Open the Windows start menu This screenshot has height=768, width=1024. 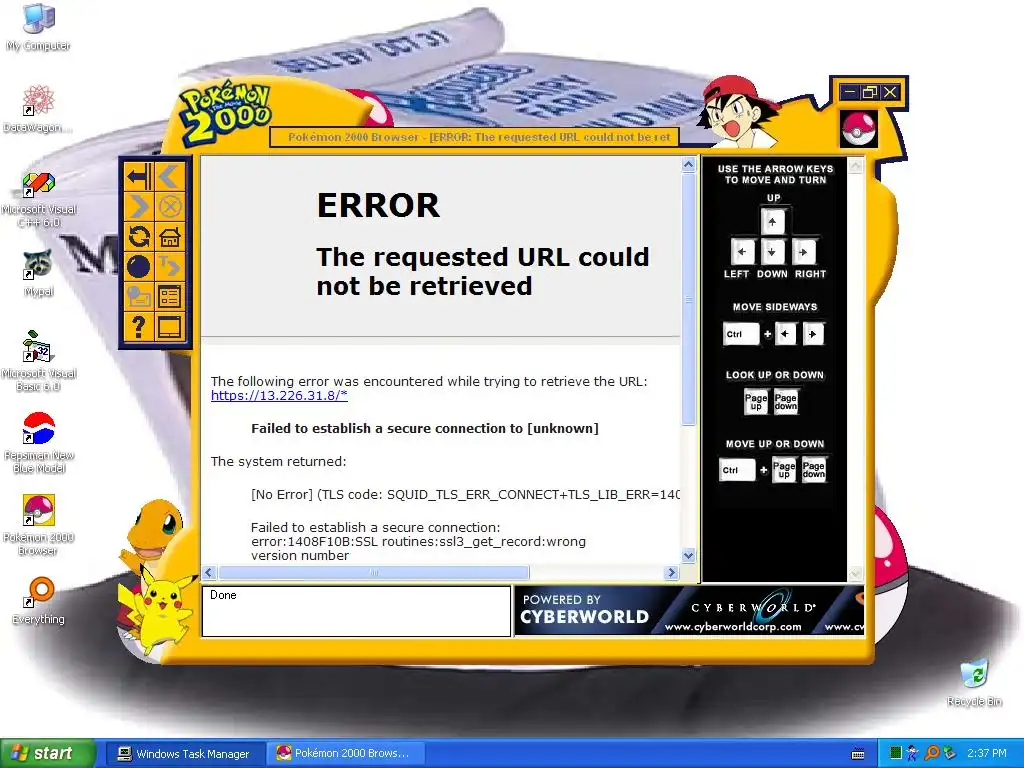tap(47, 753)
